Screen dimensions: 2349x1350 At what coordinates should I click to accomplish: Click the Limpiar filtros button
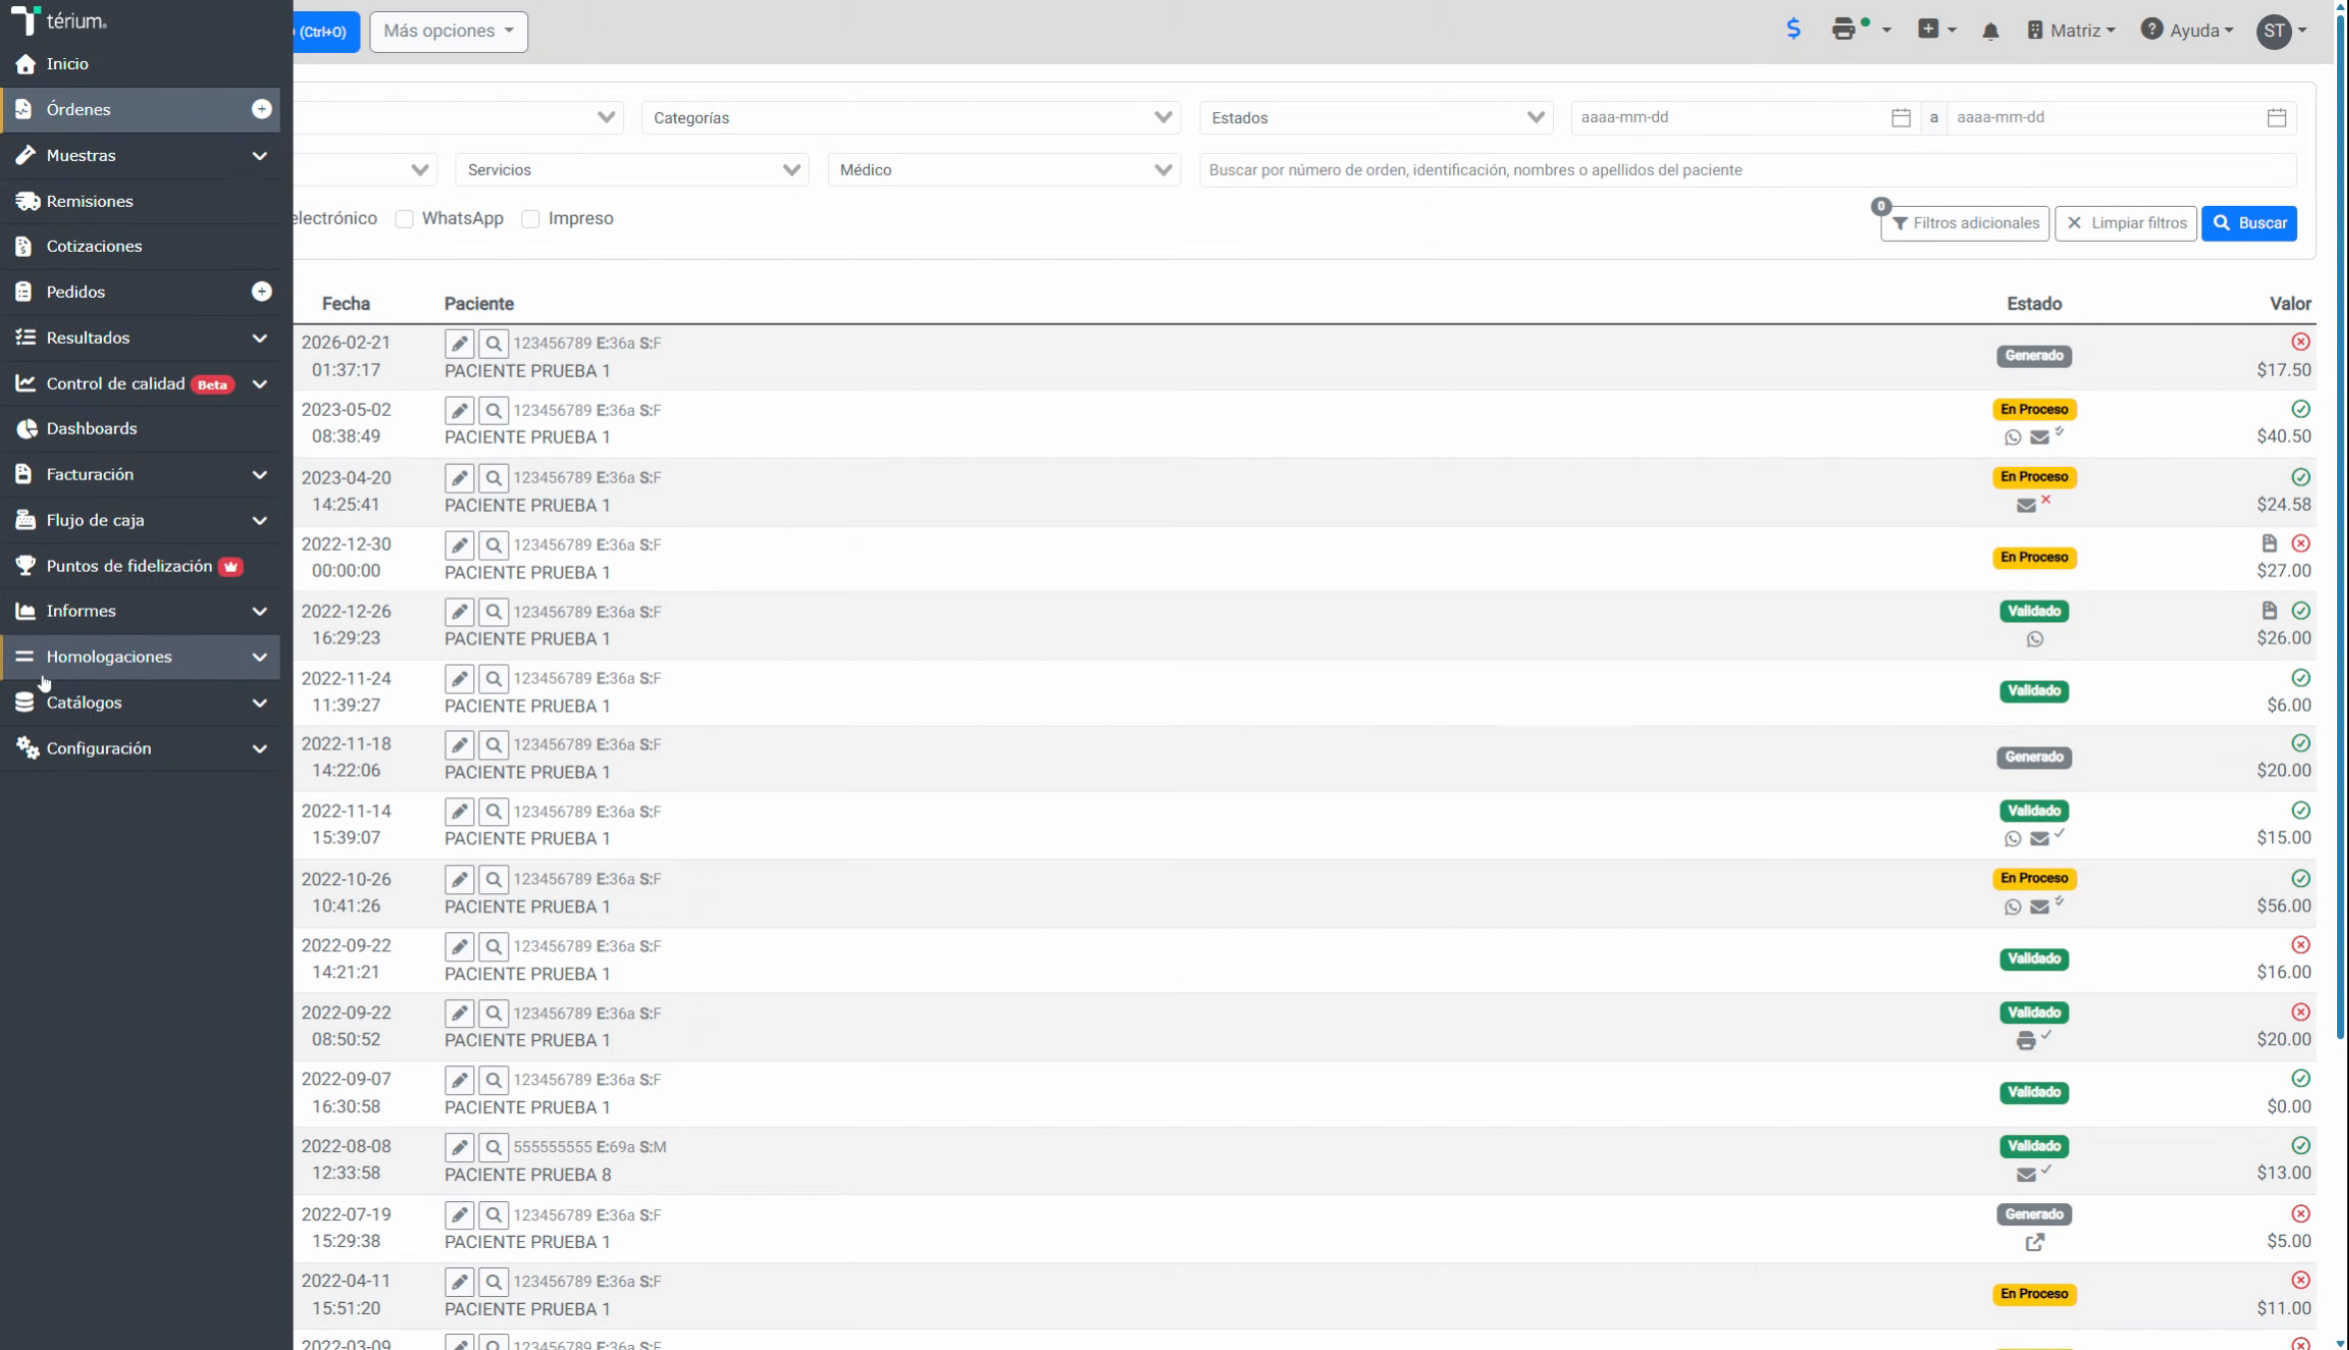(2125, 223)
